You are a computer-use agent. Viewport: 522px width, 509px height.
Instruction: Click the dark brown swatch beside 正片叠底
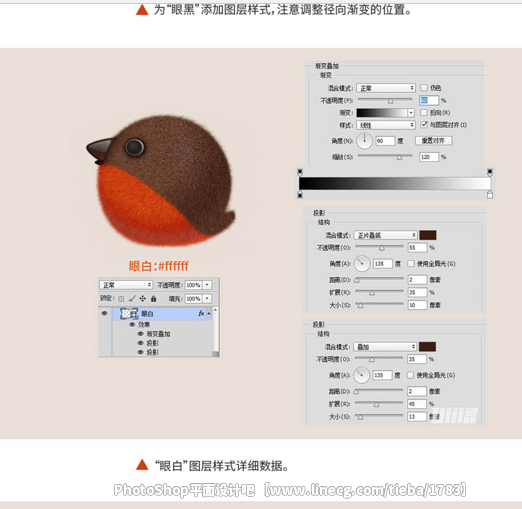(428, 235)
